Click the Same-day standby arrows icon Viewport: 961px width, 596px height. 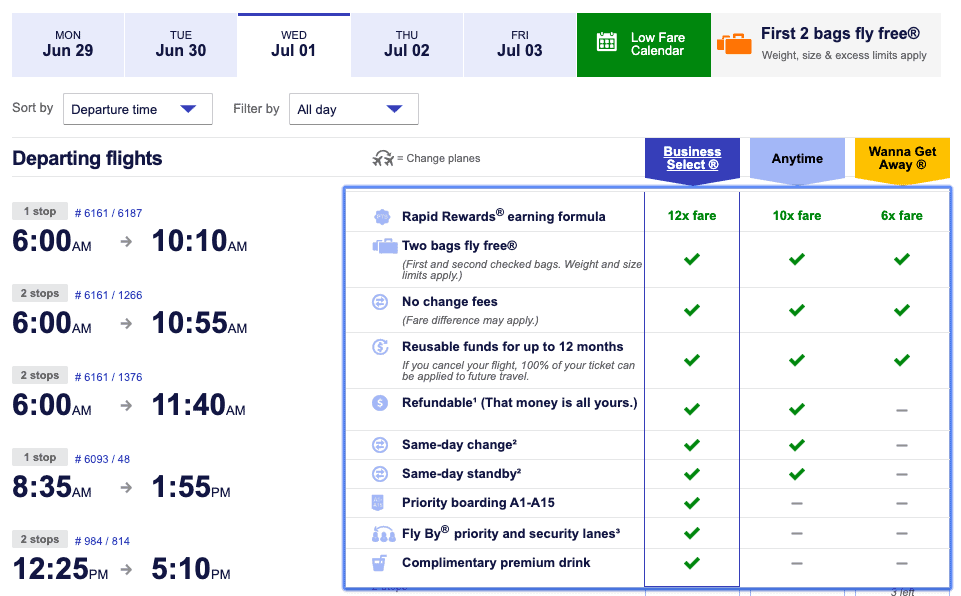click(380, 474)
